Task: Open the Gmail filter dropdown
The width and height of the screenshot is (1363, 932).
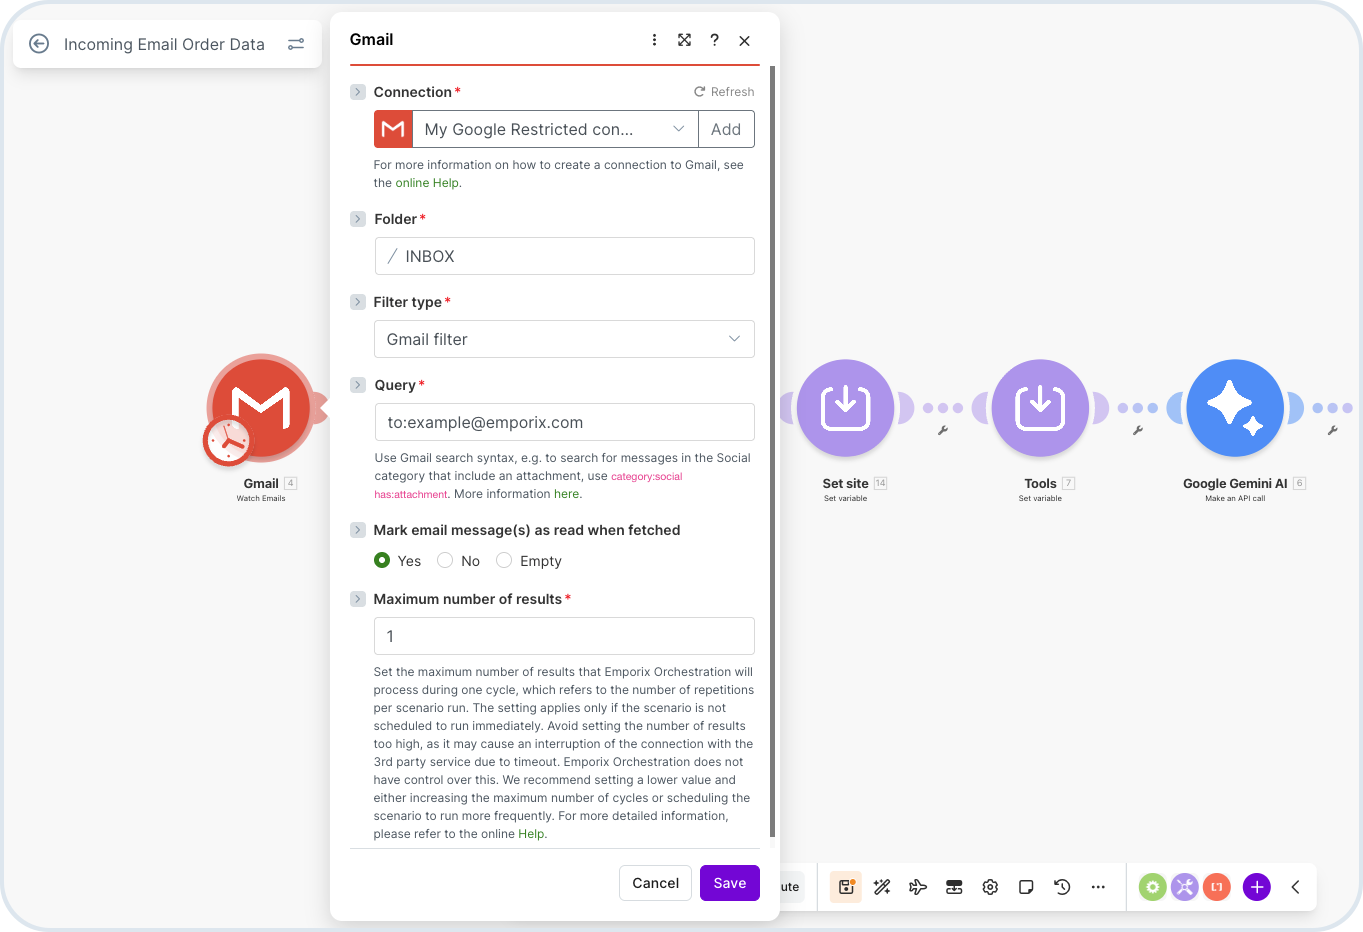Action: pos(564,339)
